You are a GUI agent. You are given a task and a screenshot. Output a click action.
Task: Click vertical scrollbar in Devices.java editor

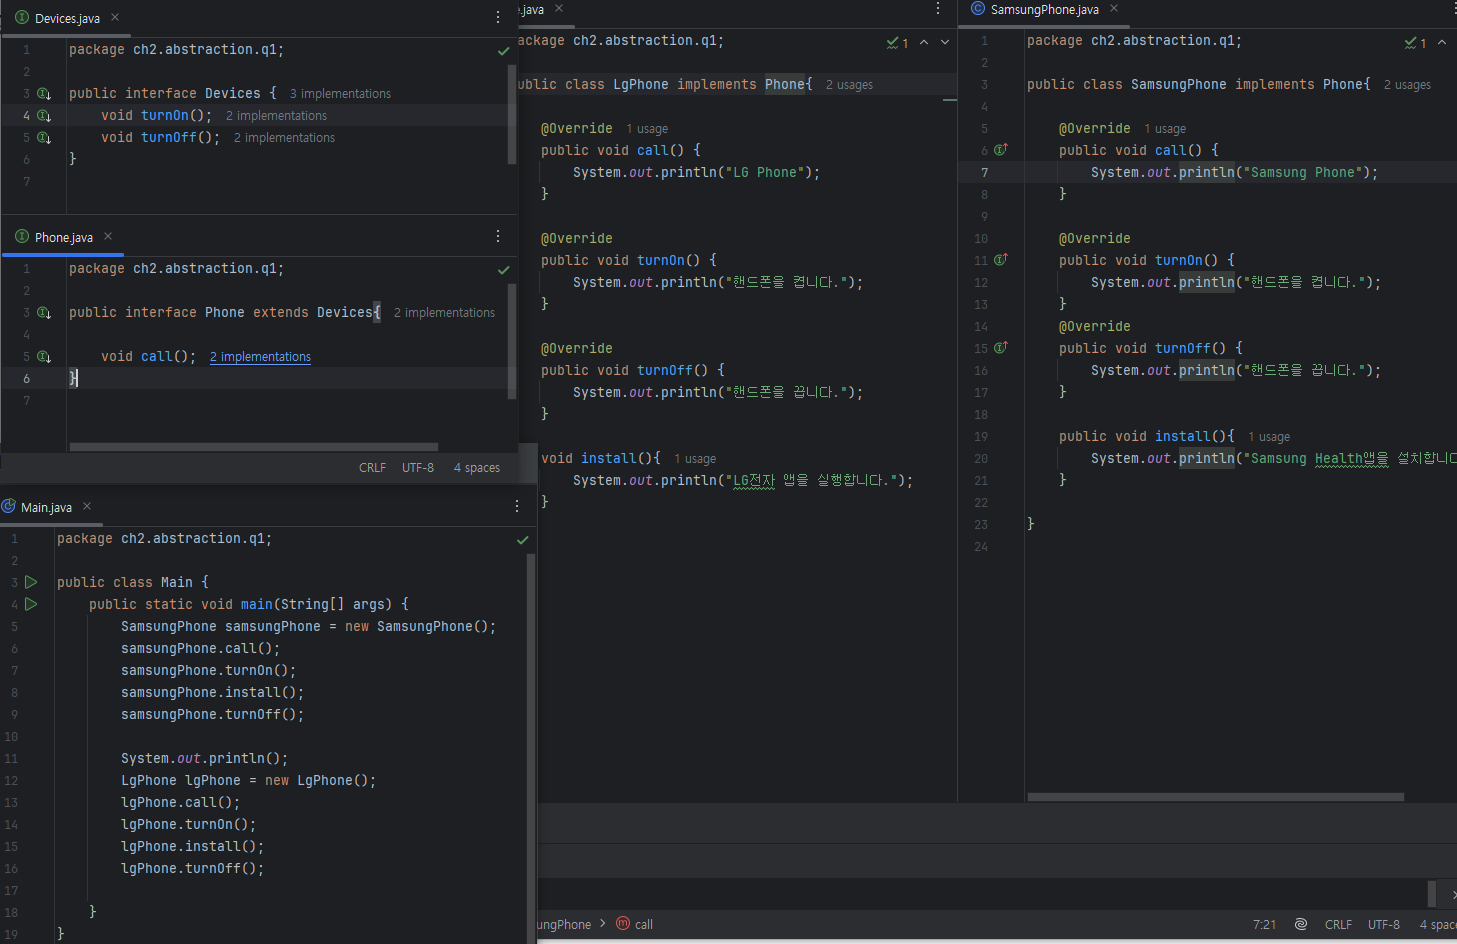tap(512, 114)
